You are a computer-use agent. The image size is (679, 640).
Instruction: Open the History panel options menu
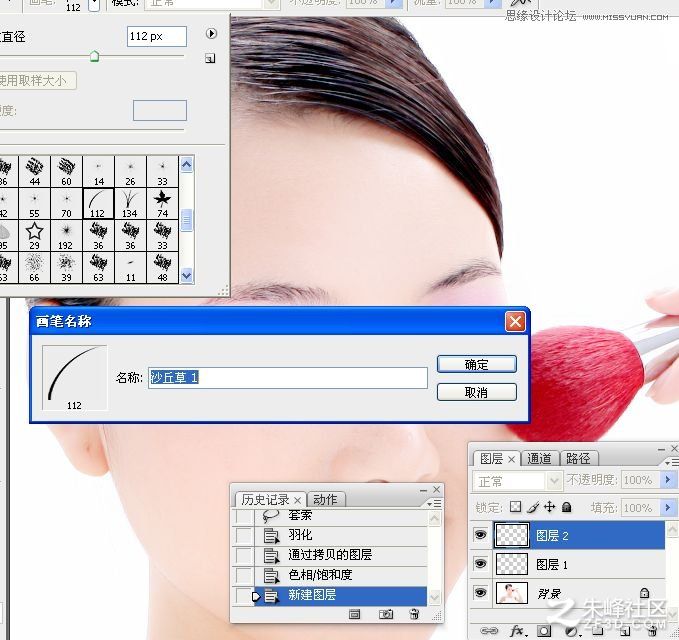pyautogui.click(x=434, y=504)
